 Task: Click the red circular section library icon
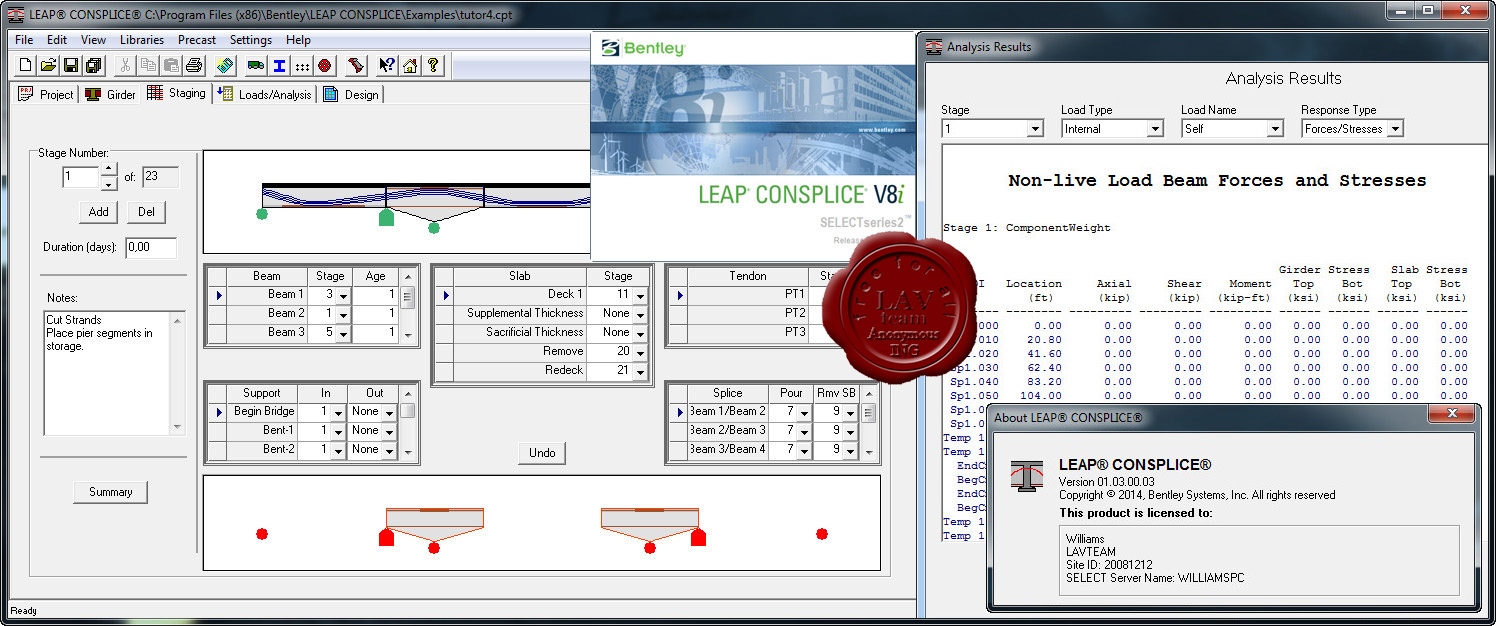point(324,66)
